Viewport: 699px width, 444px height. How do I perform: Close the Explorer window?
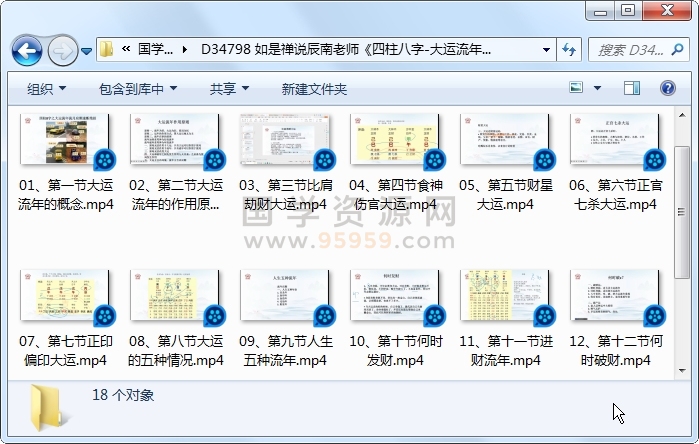667,11
